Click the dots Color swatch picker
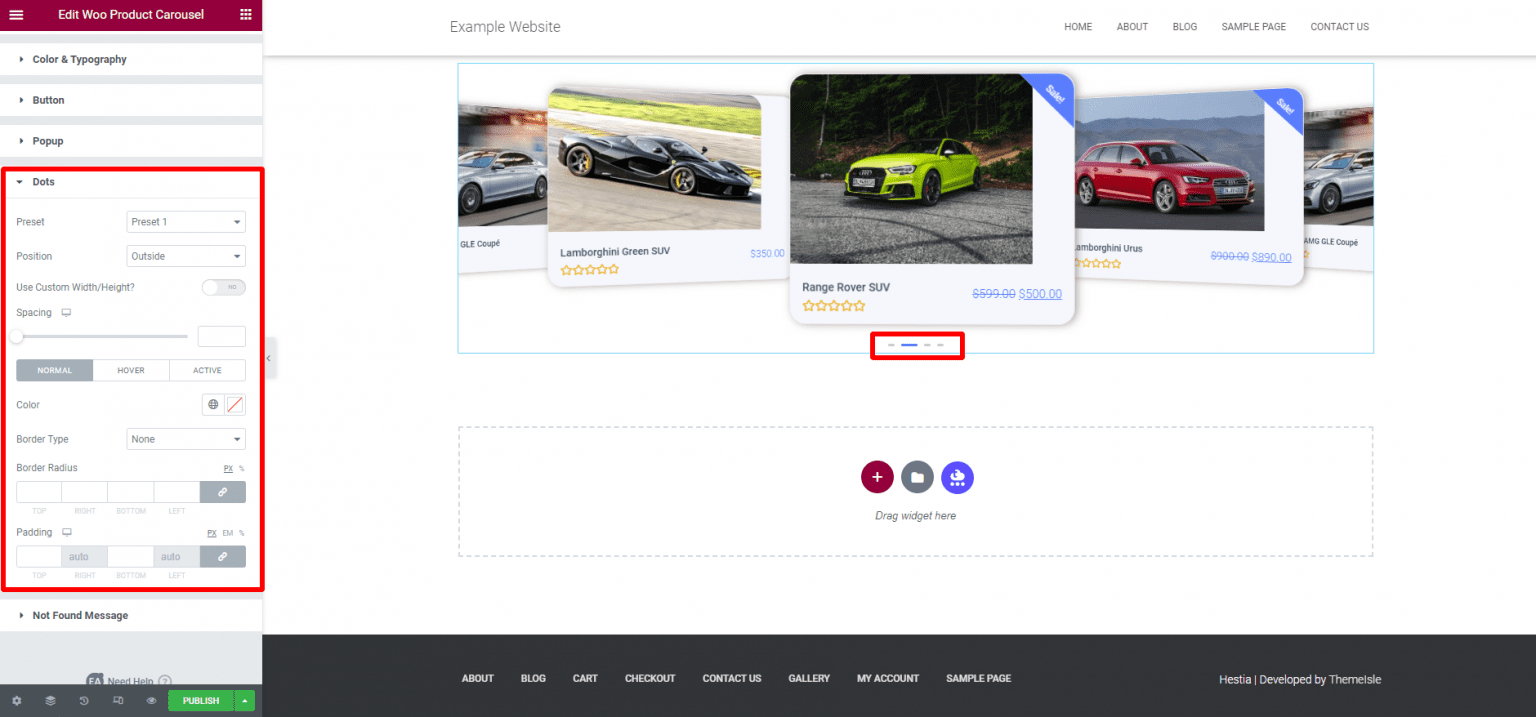The width and height of the screenshot is (1536, 717). tap(235, 405)
